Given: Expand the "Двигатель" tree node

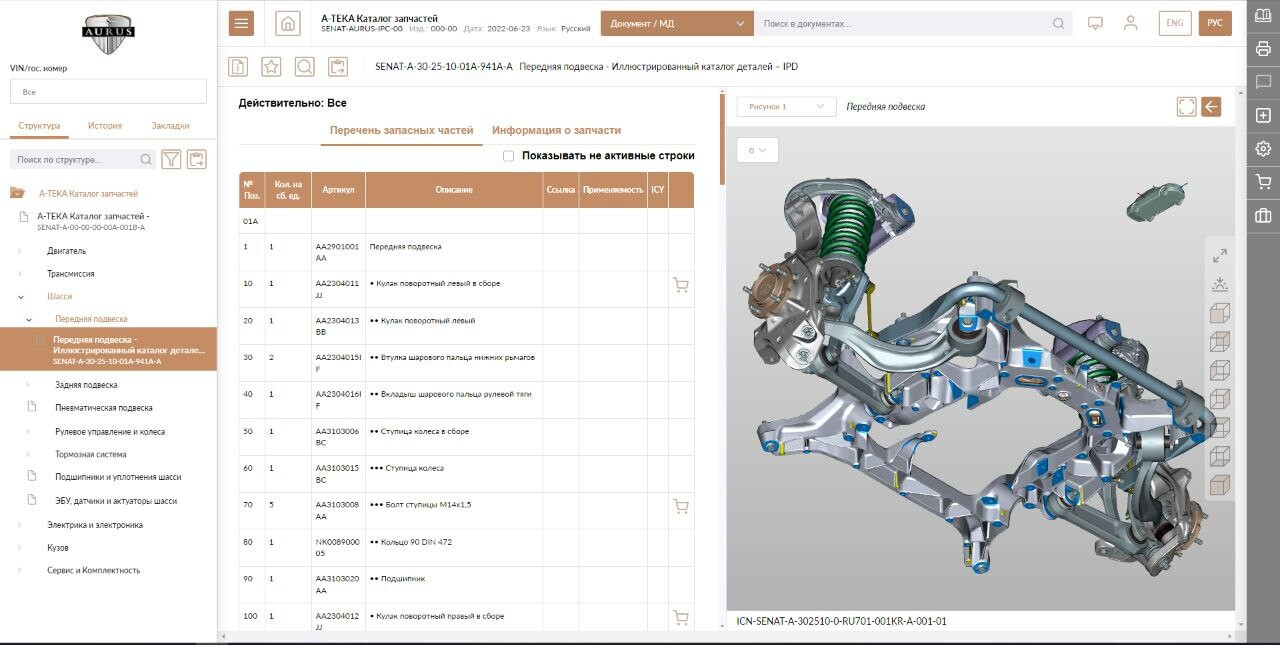Looking at the screenshot, I should (x=20, y=251).
